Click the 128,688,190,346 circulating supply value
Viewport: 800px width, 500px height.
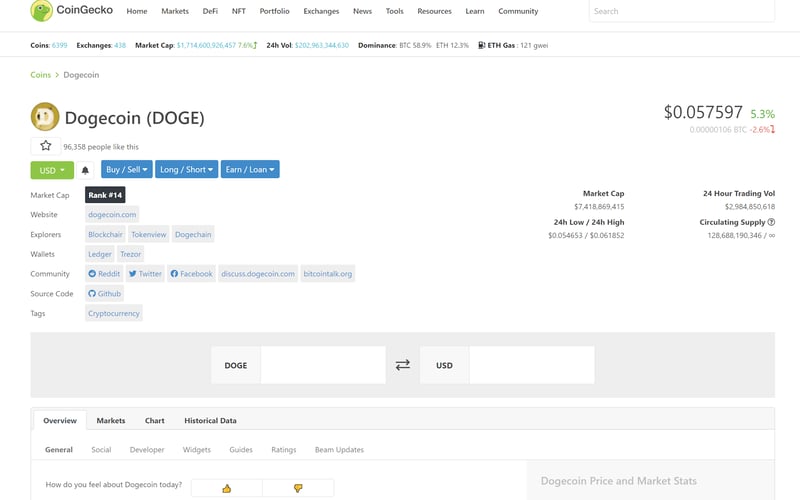point(734,236)
